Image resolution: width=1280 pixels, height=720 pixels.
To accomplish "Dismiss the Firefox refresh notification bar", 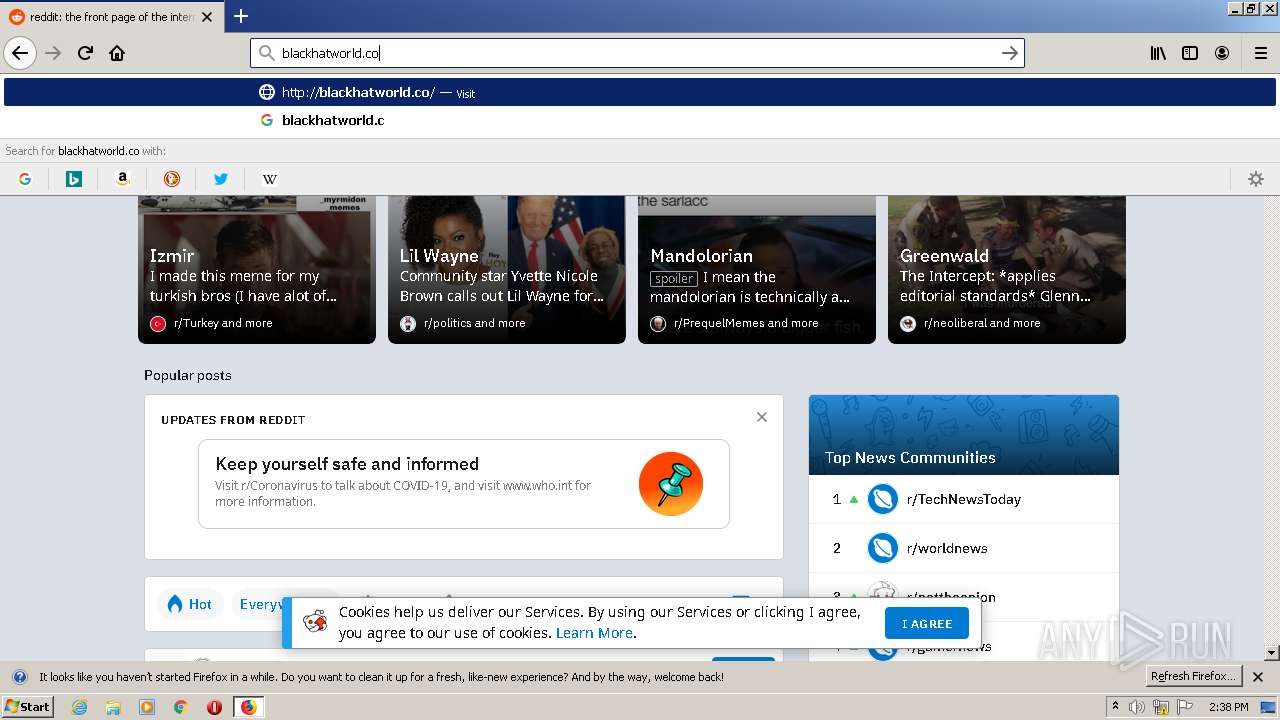I will click(x=1258, y=677).
